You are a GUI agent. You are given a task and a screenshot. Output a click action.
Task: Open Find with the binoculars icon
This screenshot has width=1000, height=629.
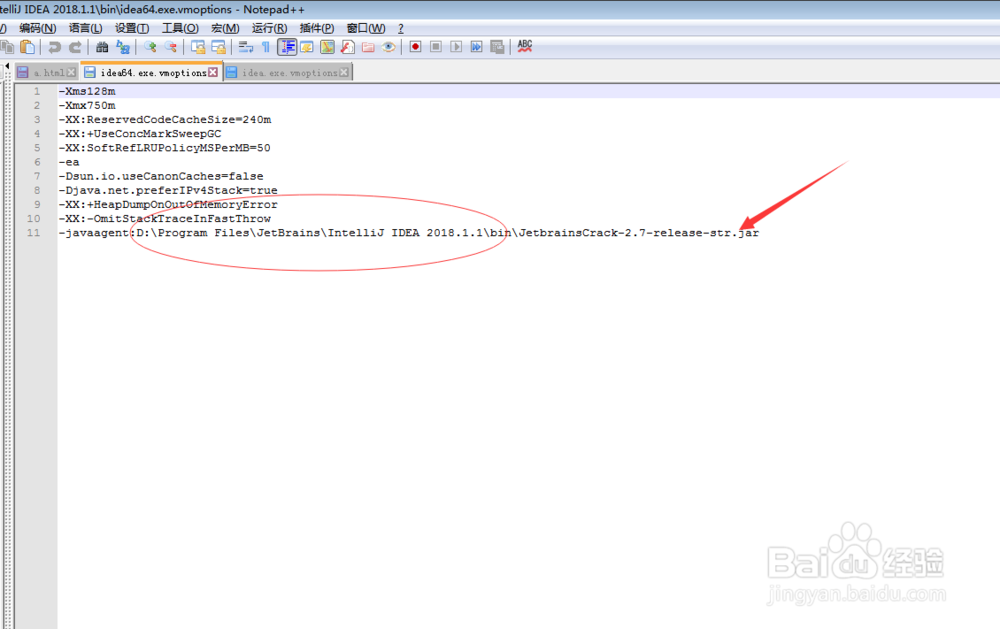tap(102, 47)
